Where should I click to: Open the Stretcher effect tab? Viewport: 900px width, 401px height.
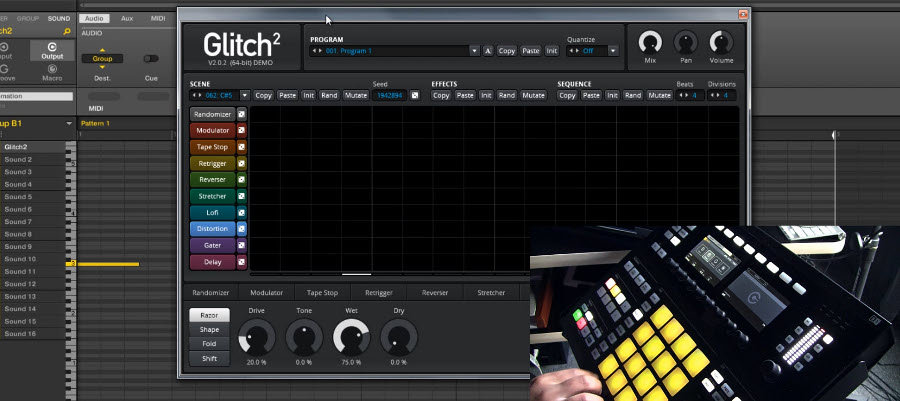[491, 293]
